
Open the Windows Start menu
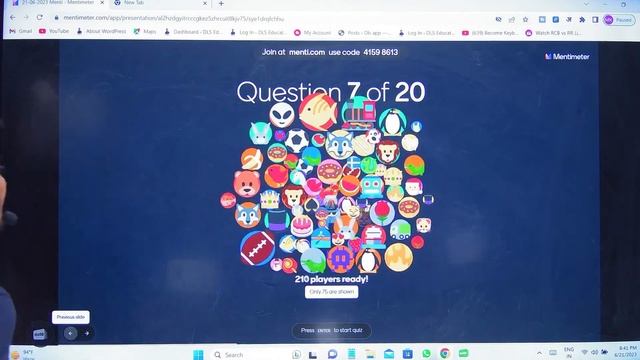coord(198,354)
